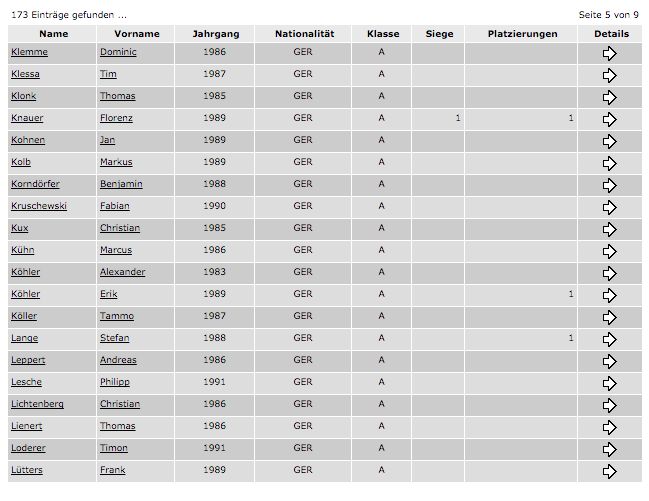Click first name link Philipp
This screenshot has height=501, width=649.
pyautogui.click(x=115, y=382)
